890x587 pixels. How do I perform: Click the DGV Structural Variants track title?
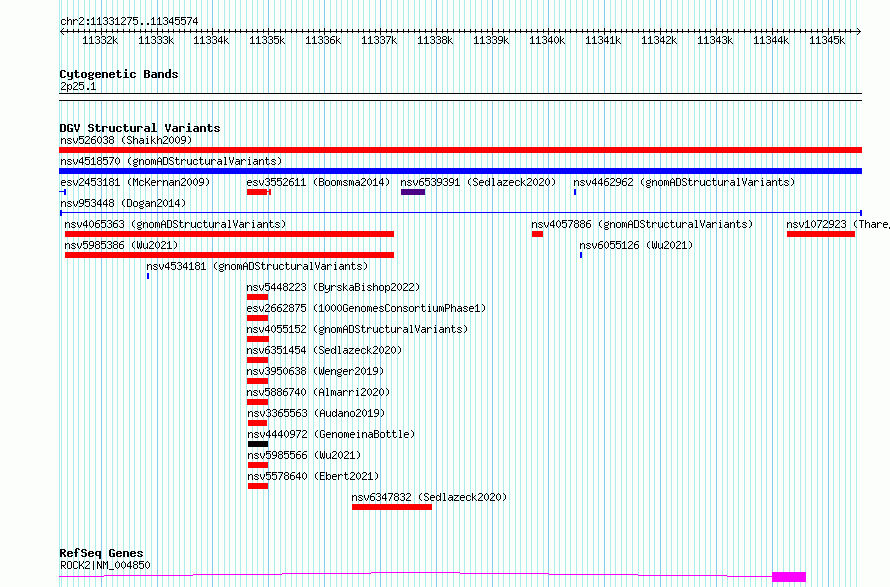tap(140, 128)
